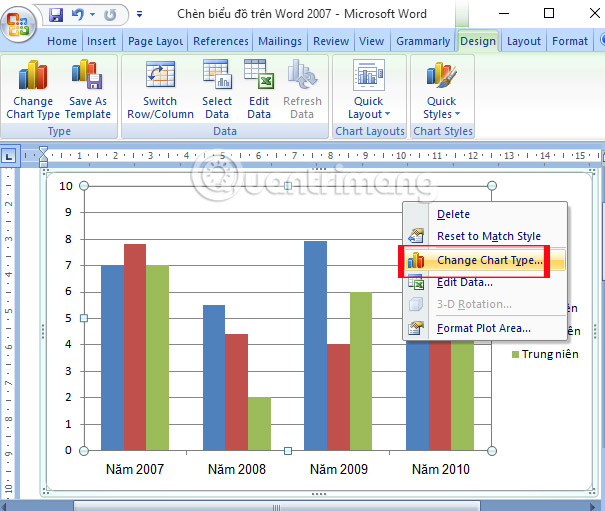Switch to the chart Format tab
This screenshot has width=605, height=511.
[x=570, y=41]
